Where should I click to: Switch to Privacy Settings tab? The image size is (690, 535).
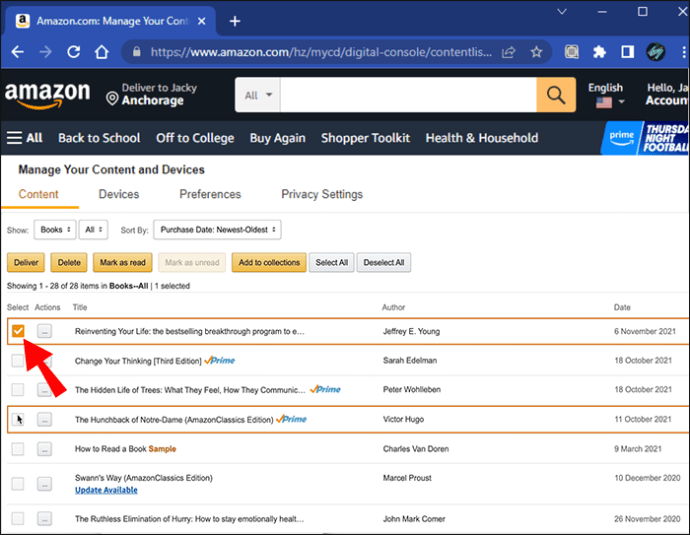pyautogui.click(x=322, y=194)
